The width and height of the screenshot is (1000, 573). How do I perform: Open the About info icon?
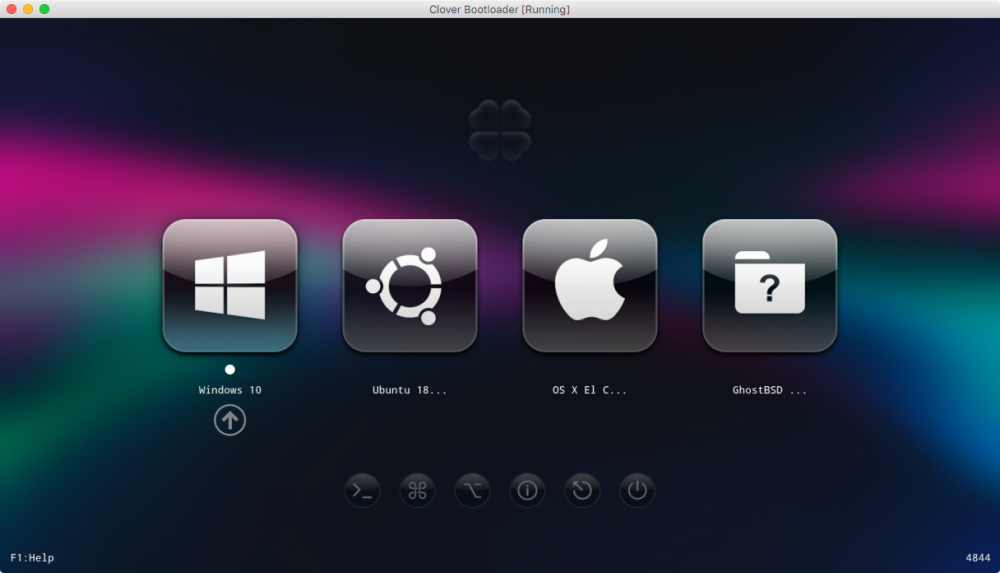click(527, 490)
